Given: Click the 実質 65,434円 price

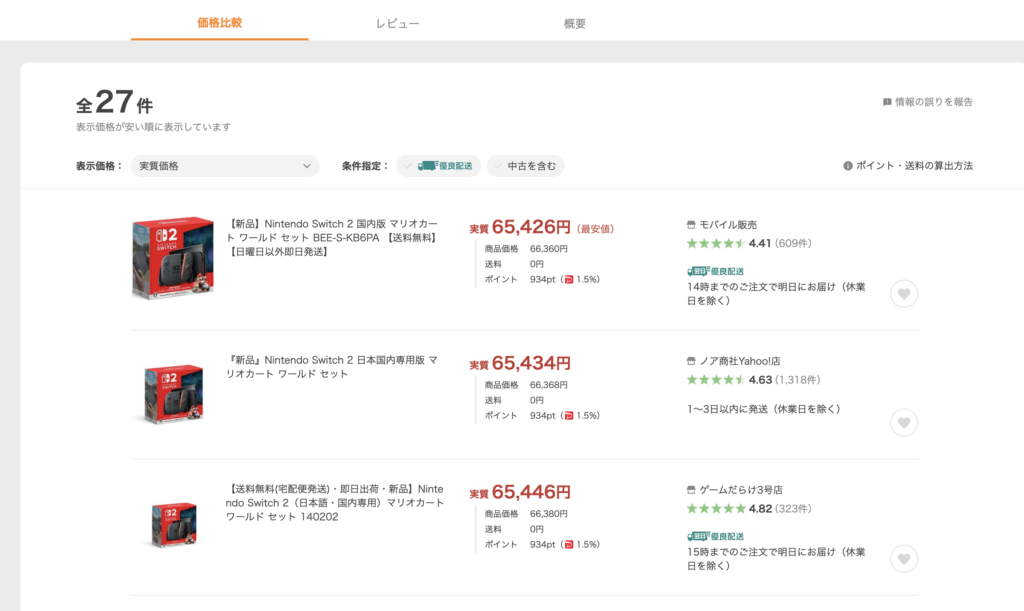Looking at the screenshot, I should 520,363.
